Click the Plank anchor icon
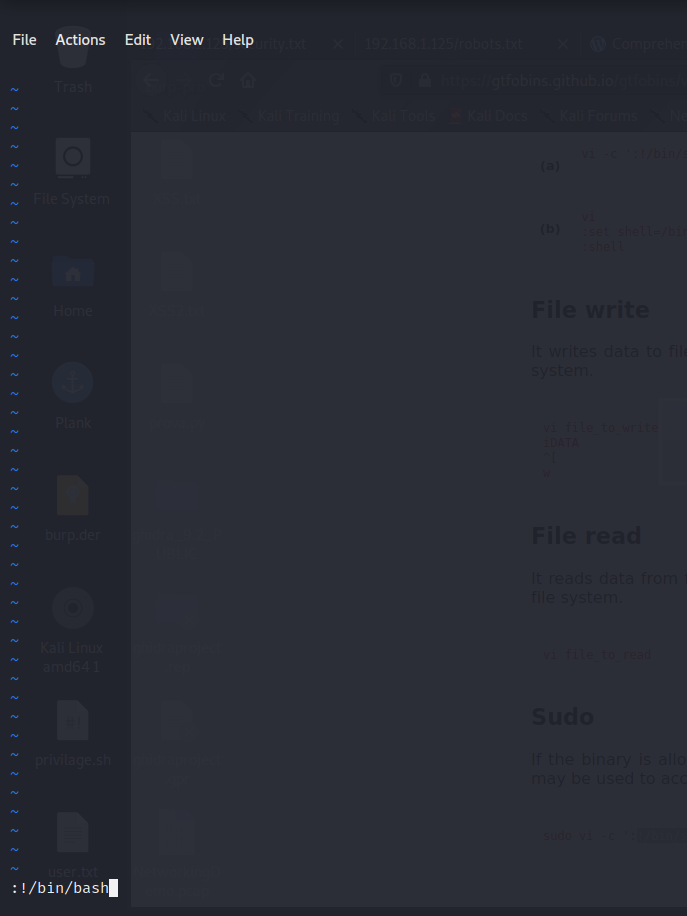The width and height of the screenshot is (687, 916). tap(73, 384)
